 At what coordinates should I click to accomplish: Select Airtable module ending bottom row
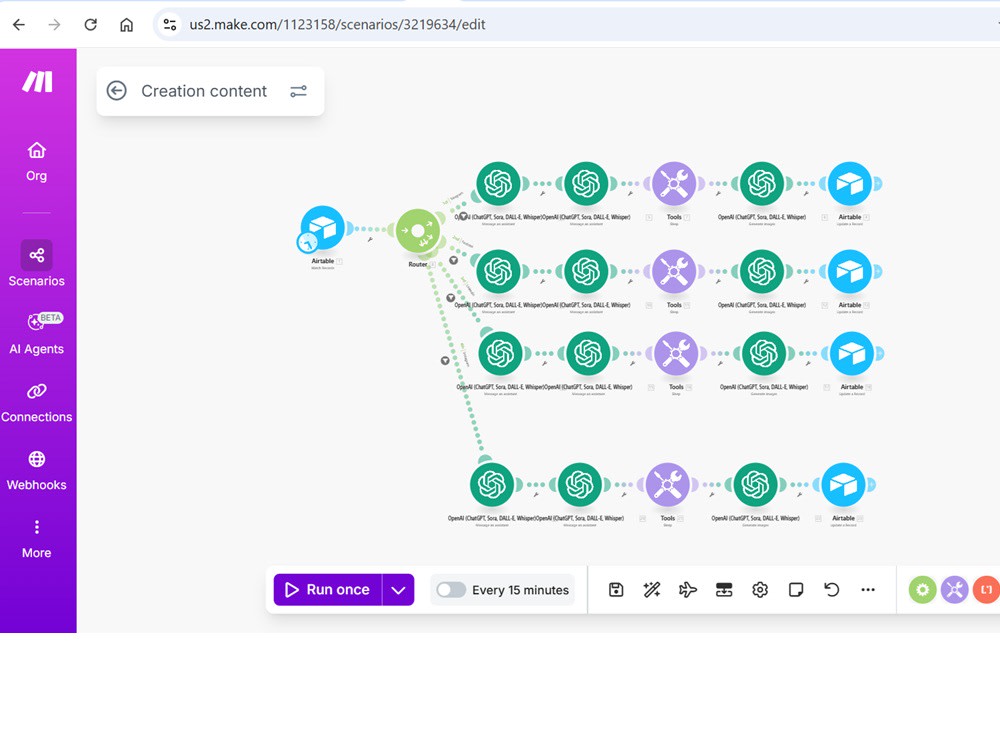pyautogui.click(x=843, y=485)
